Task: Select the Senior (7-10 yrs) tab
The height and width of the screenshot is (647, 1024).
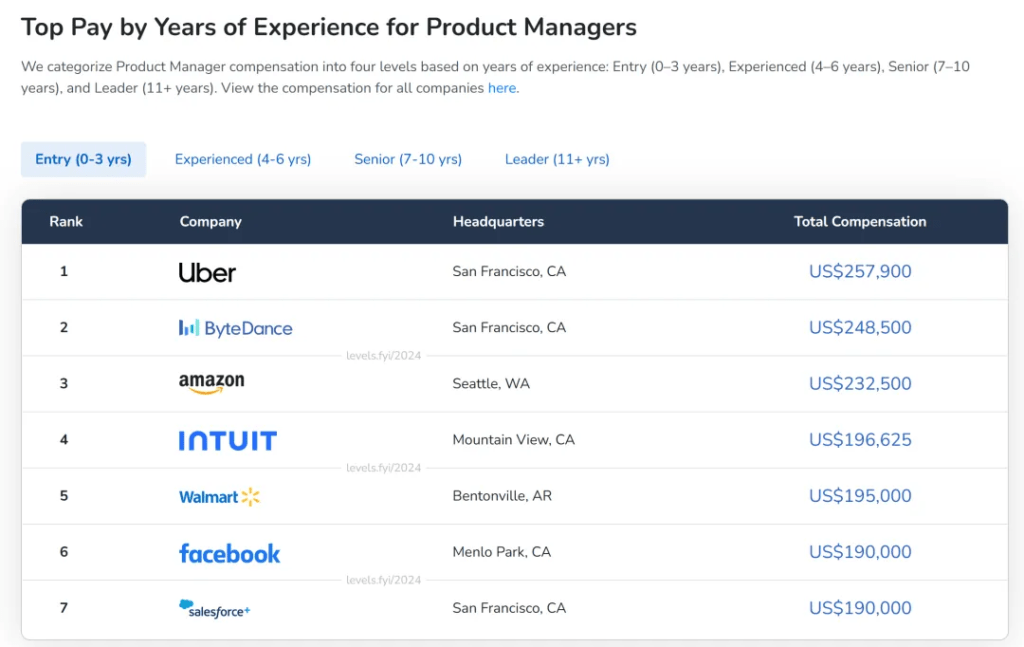Action: [408, 159]
